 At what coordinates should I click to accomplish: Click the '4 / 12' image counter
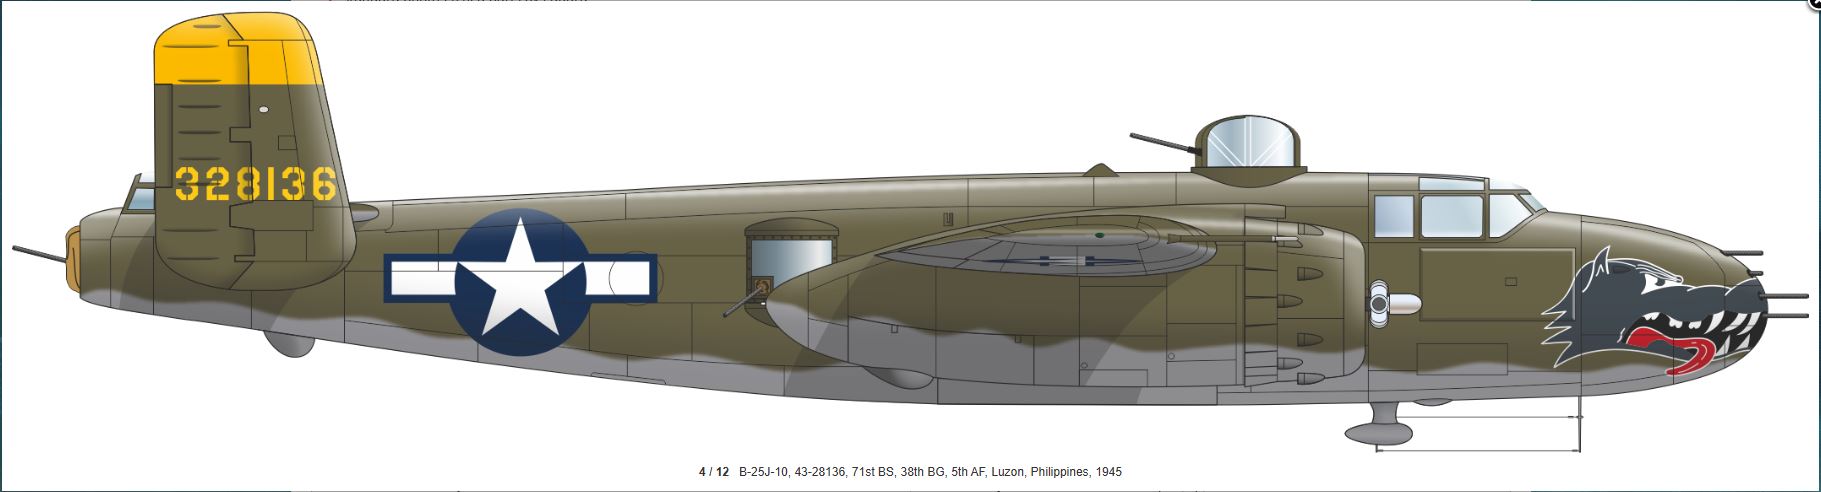pos(714,472)
